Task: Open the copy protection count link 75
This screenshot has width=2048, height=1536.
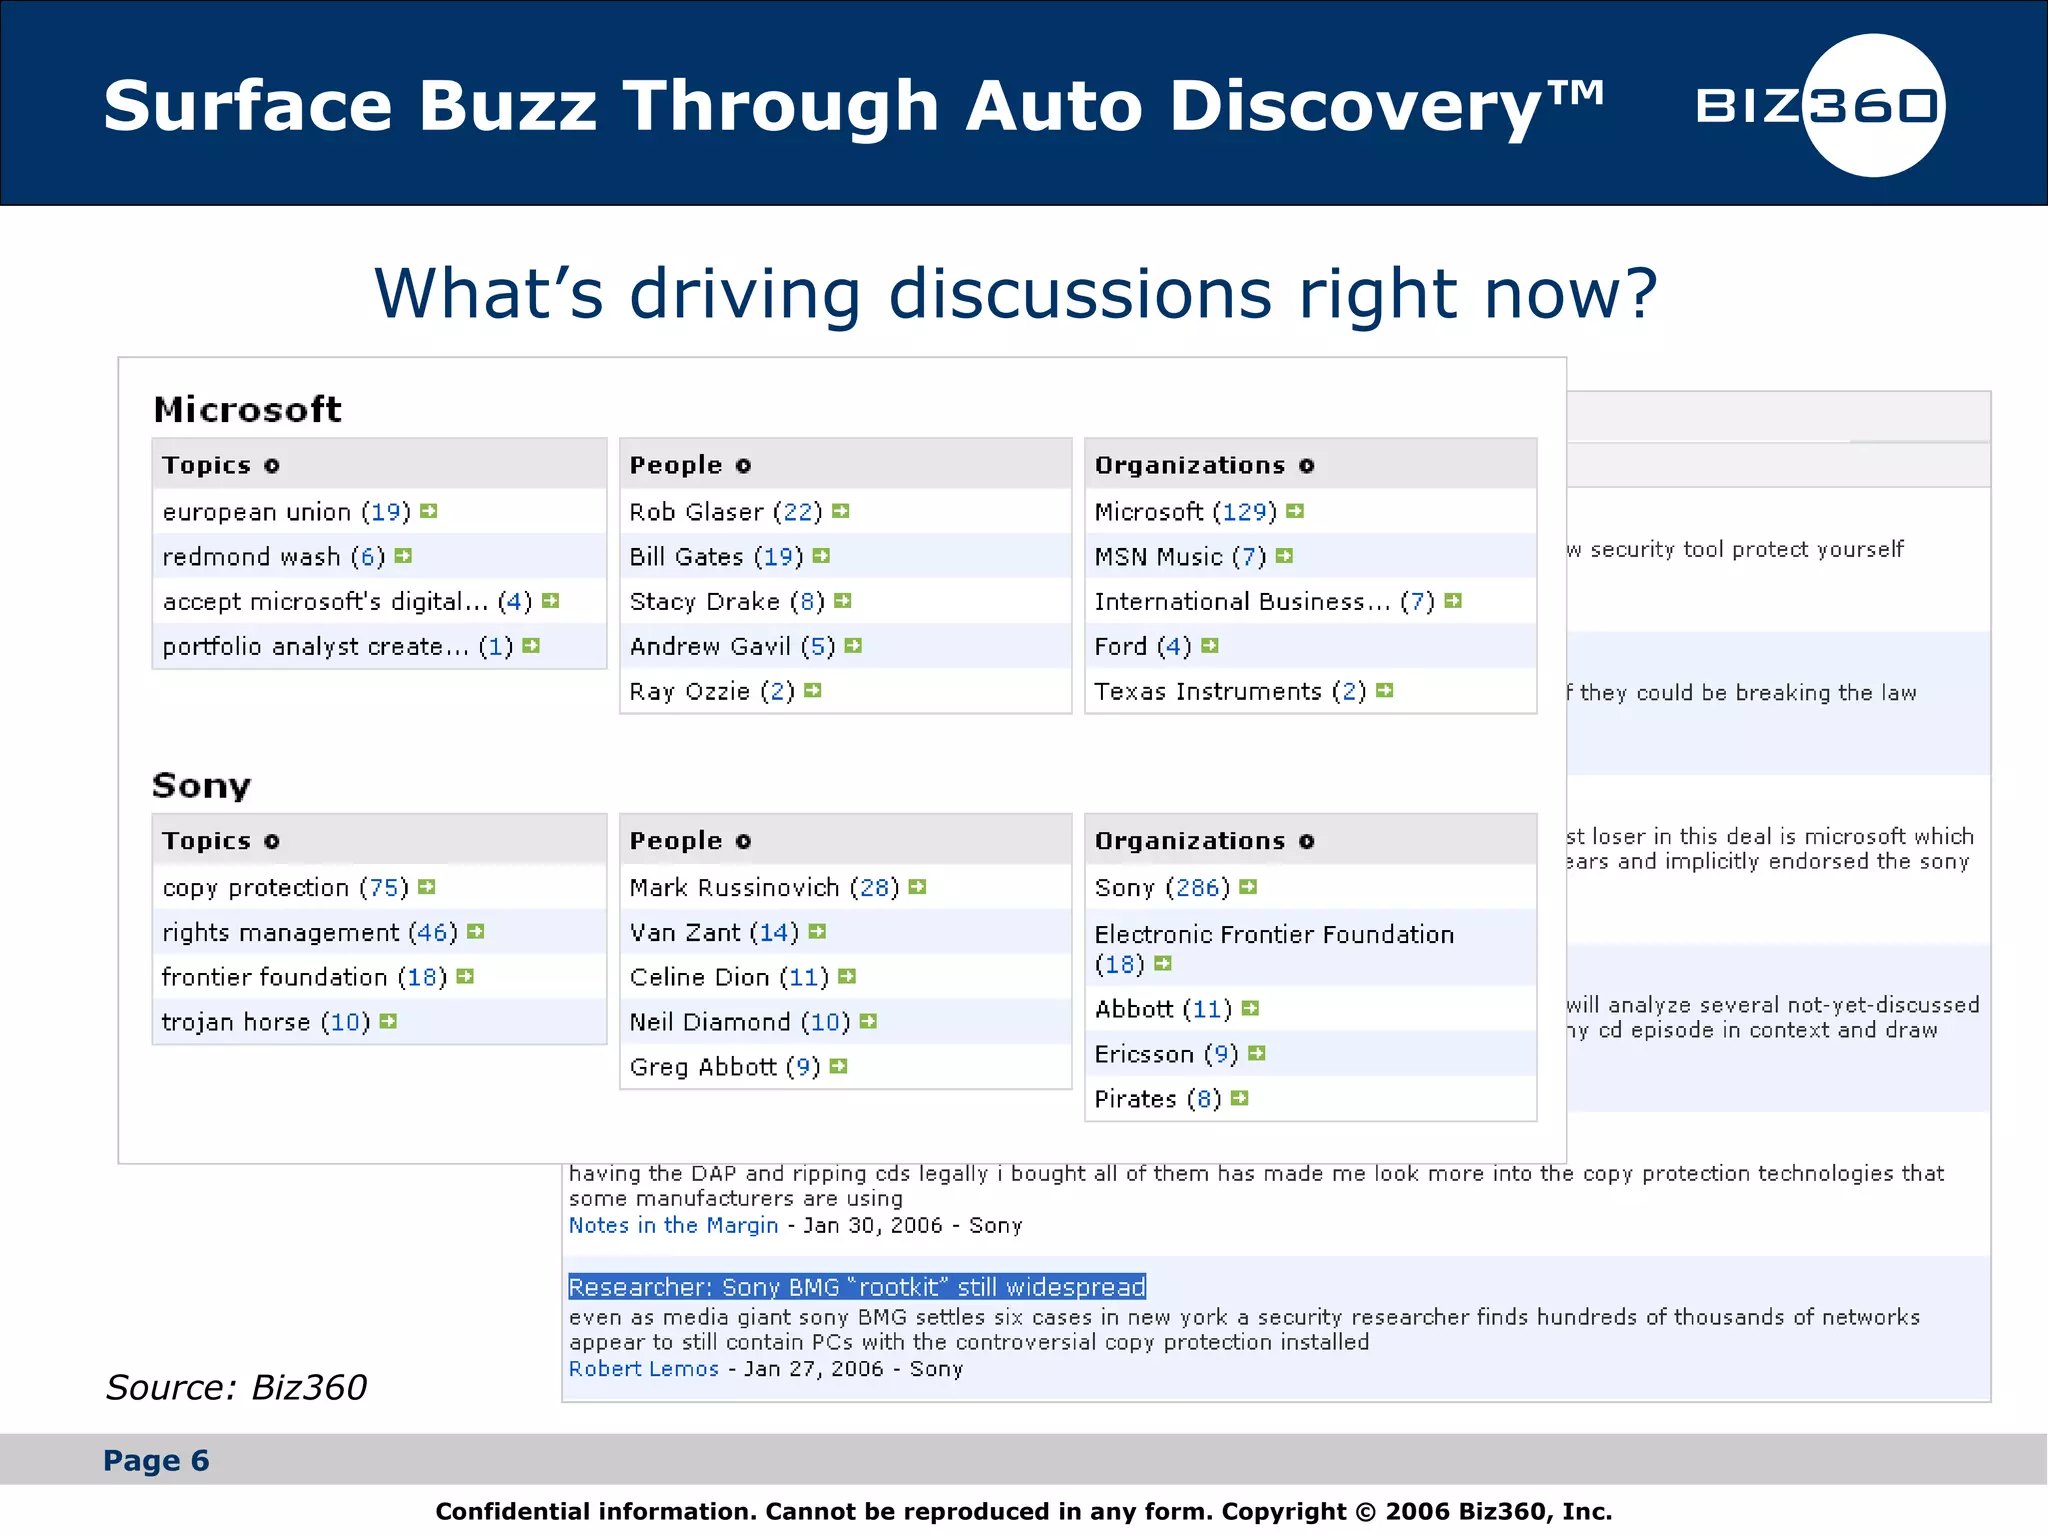Action: [x=384, y=888]
